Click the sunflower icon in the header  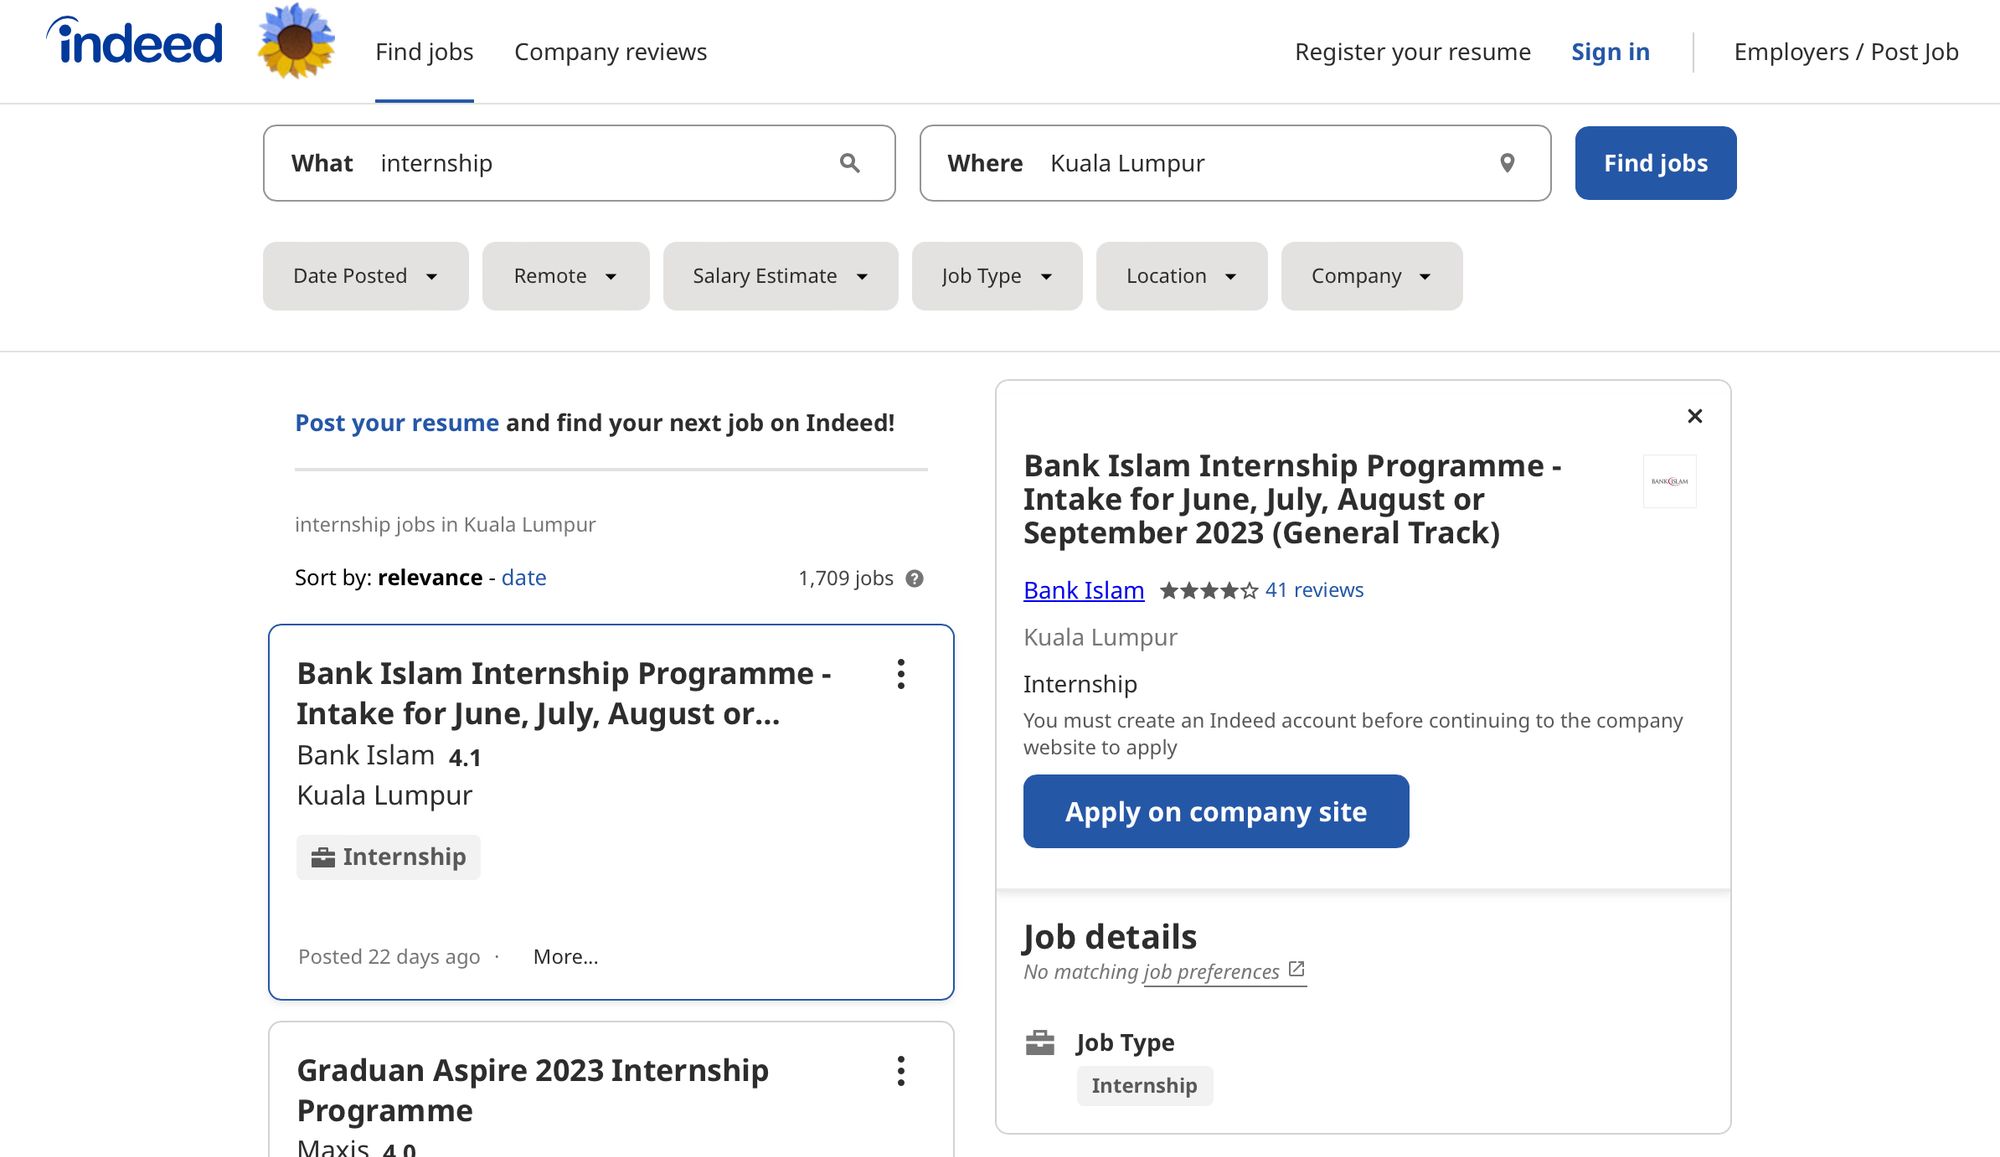pyautogui.click(x=295, y=42)
